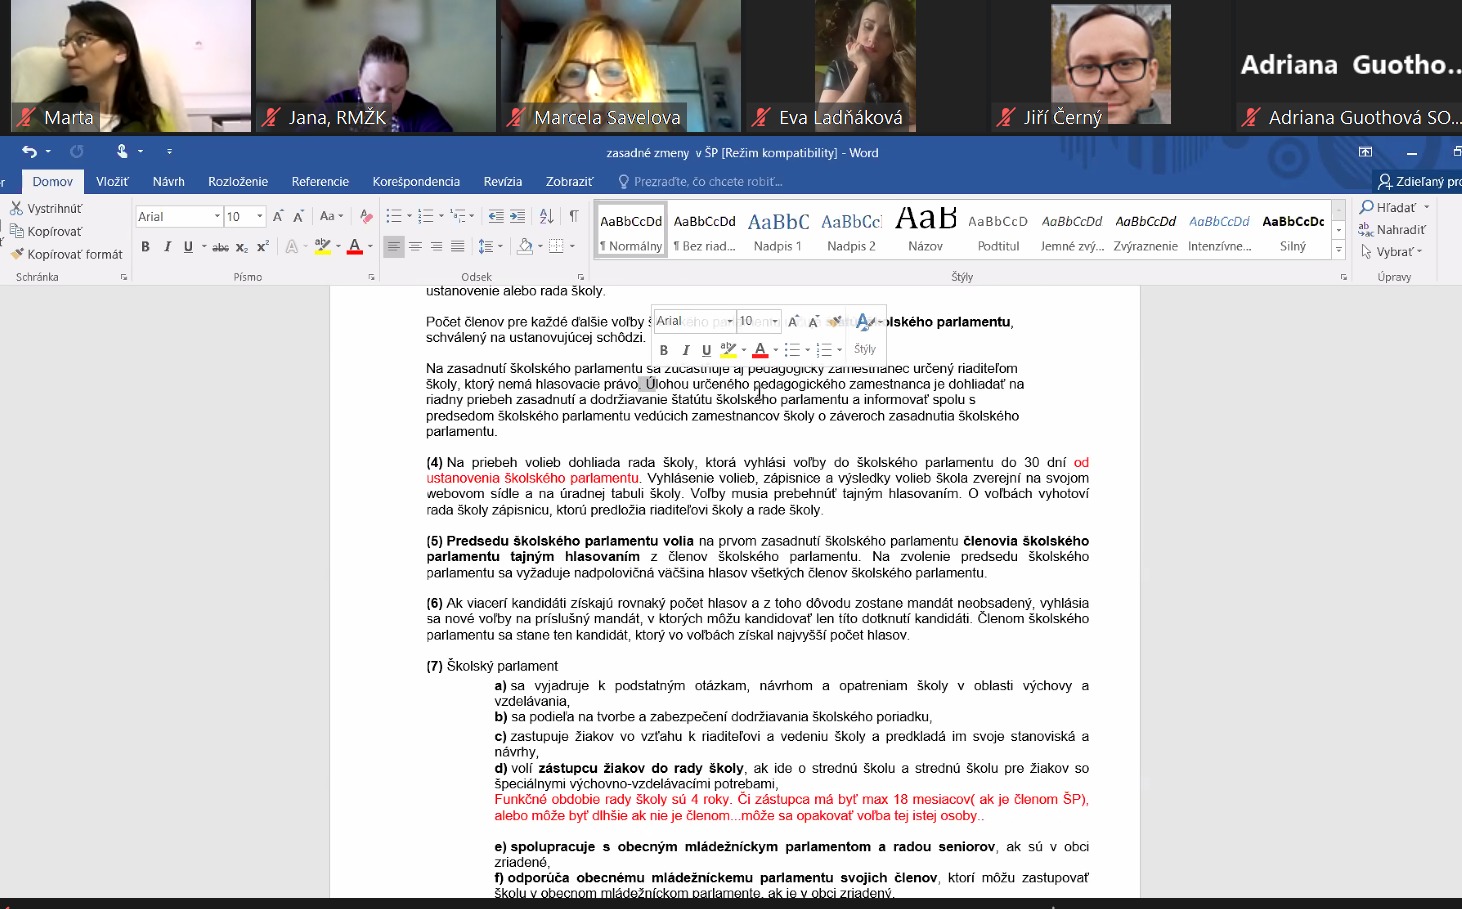
Task: Align text left in ribbon
Action: [394, 246]
